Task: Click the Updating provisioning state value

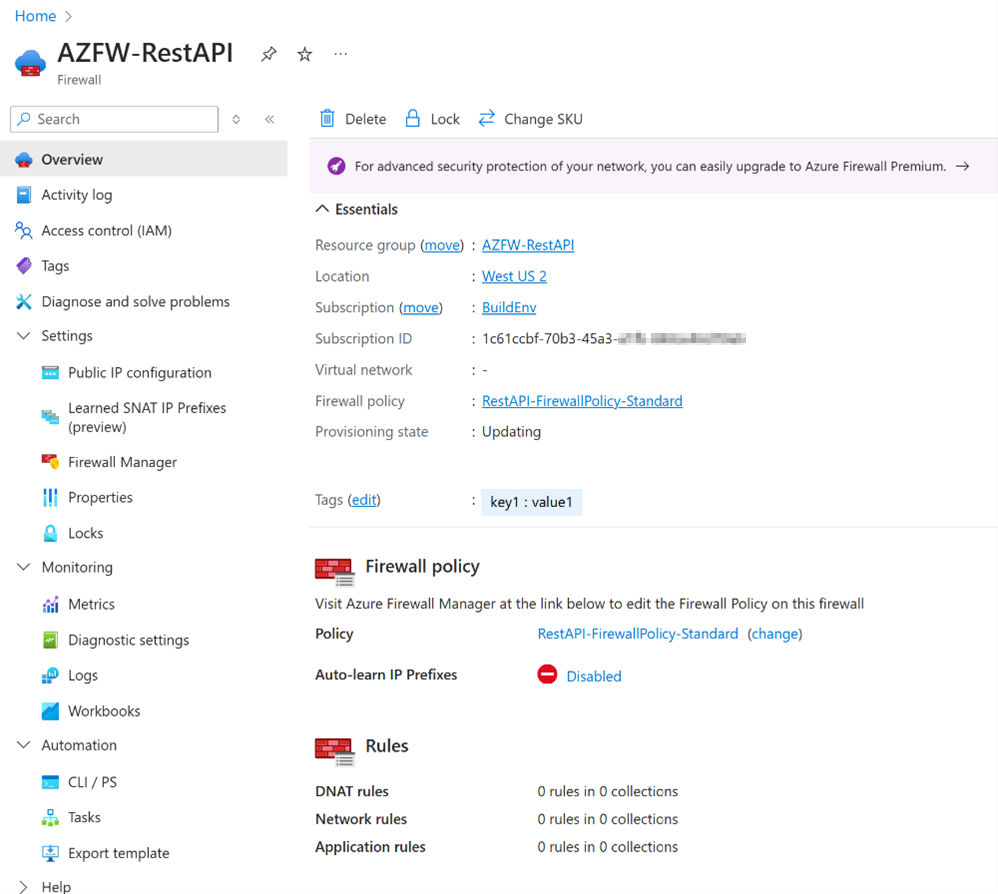Action: click(x=511, y=431)
